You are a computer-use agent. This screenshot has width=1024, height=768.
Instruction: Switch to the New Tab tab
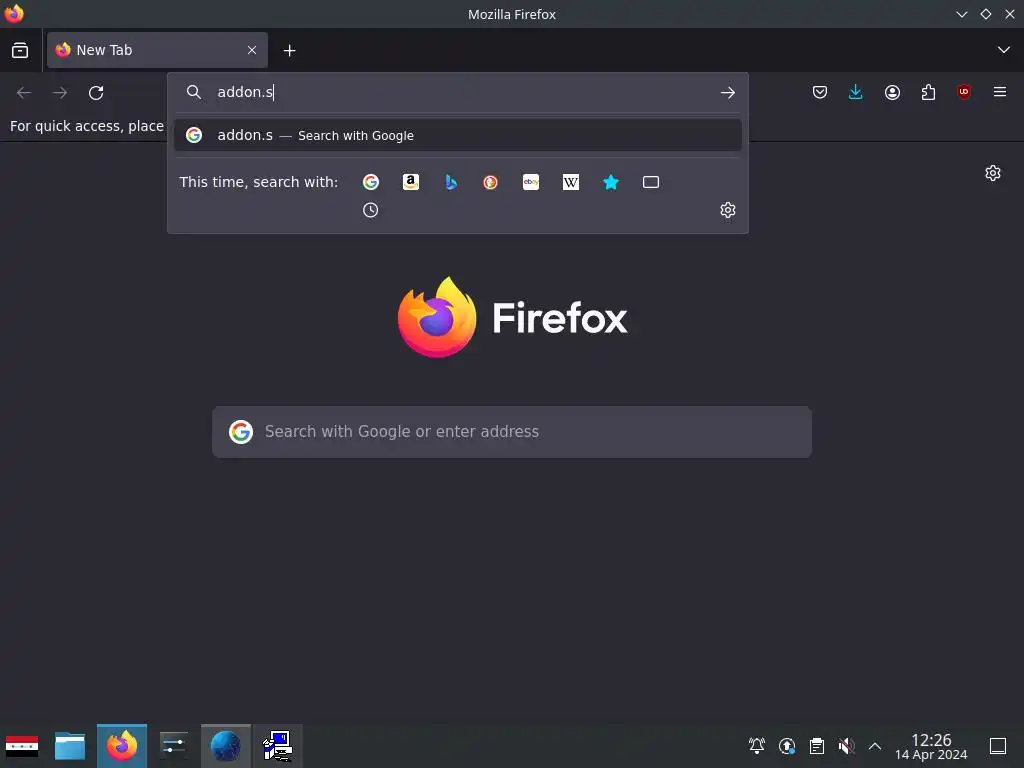(x=157, y=50)
